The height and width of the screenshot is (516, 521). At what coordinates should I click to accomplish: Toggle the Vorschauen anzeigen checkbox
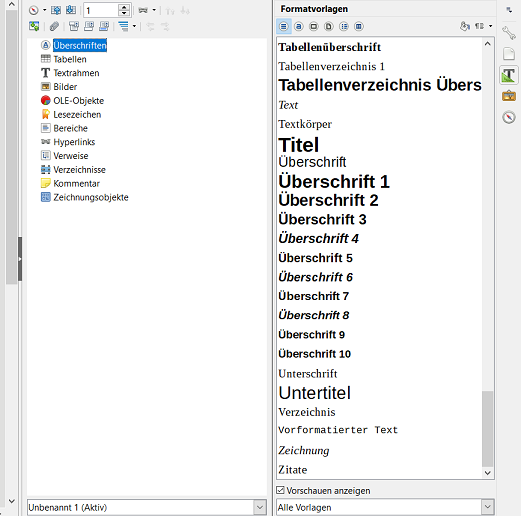click(280, 490)
